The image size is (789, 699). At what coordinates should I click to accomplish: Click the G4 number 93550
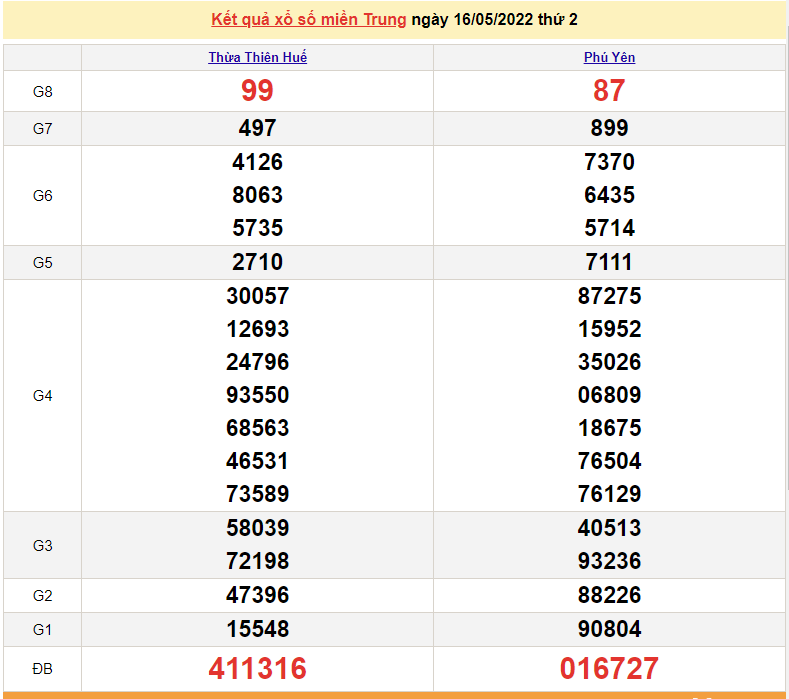click(x=257, y=395)
